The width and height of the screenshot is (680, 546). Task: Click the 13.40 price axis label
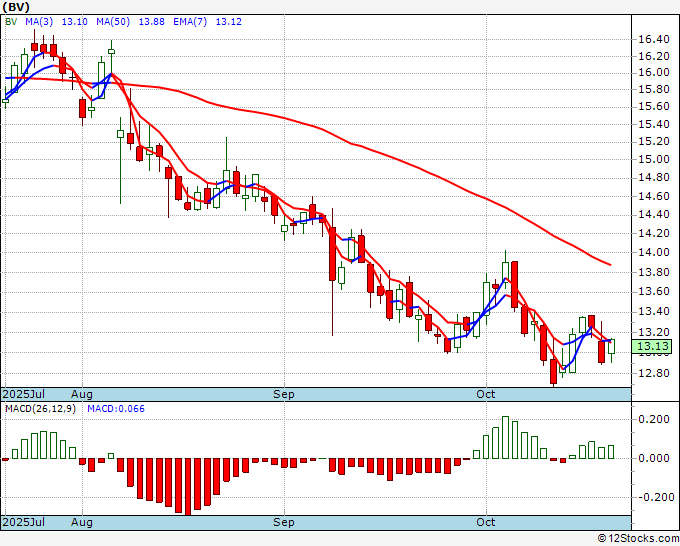click(654, 311)
